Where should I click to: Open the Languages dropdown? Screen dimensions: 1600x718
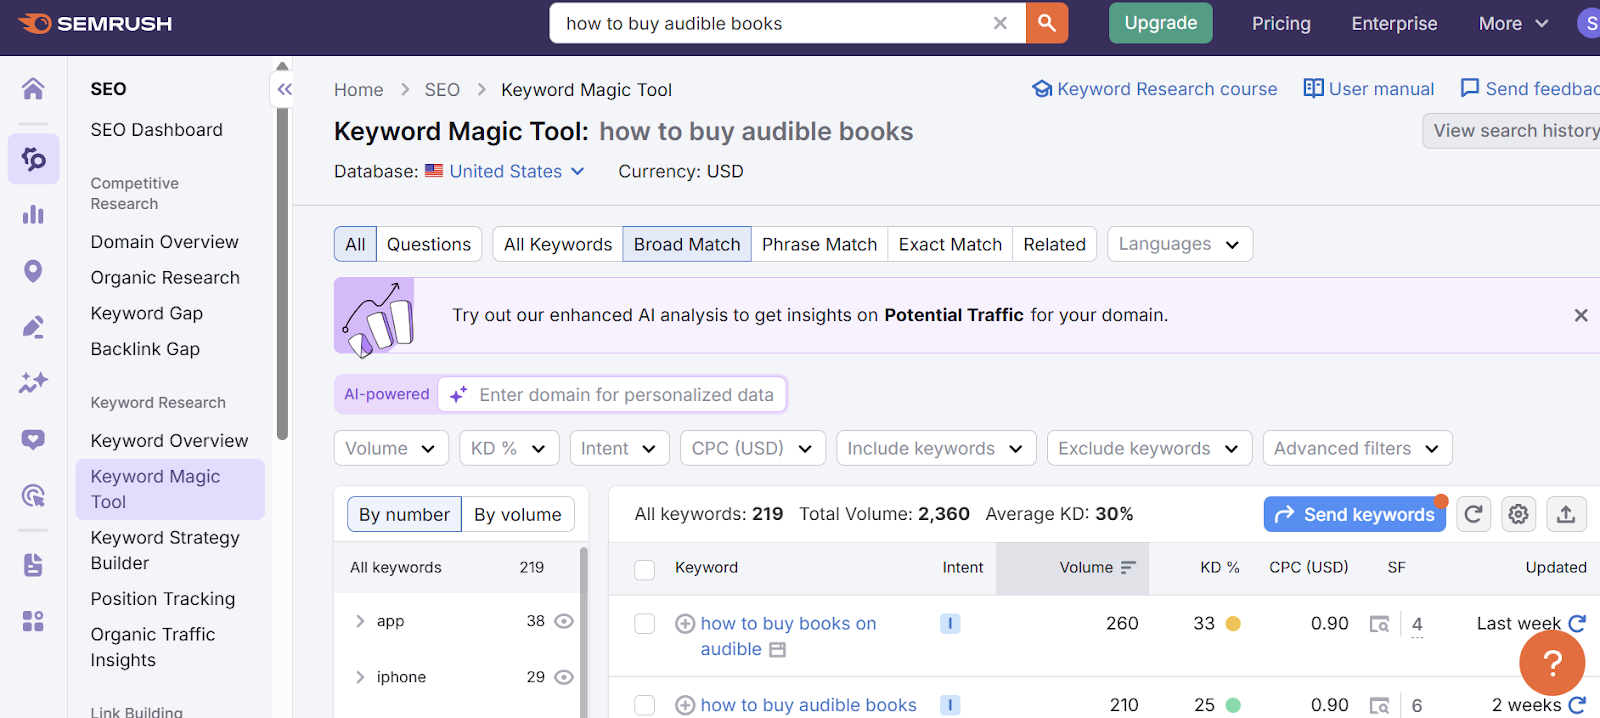(1180, 244)
